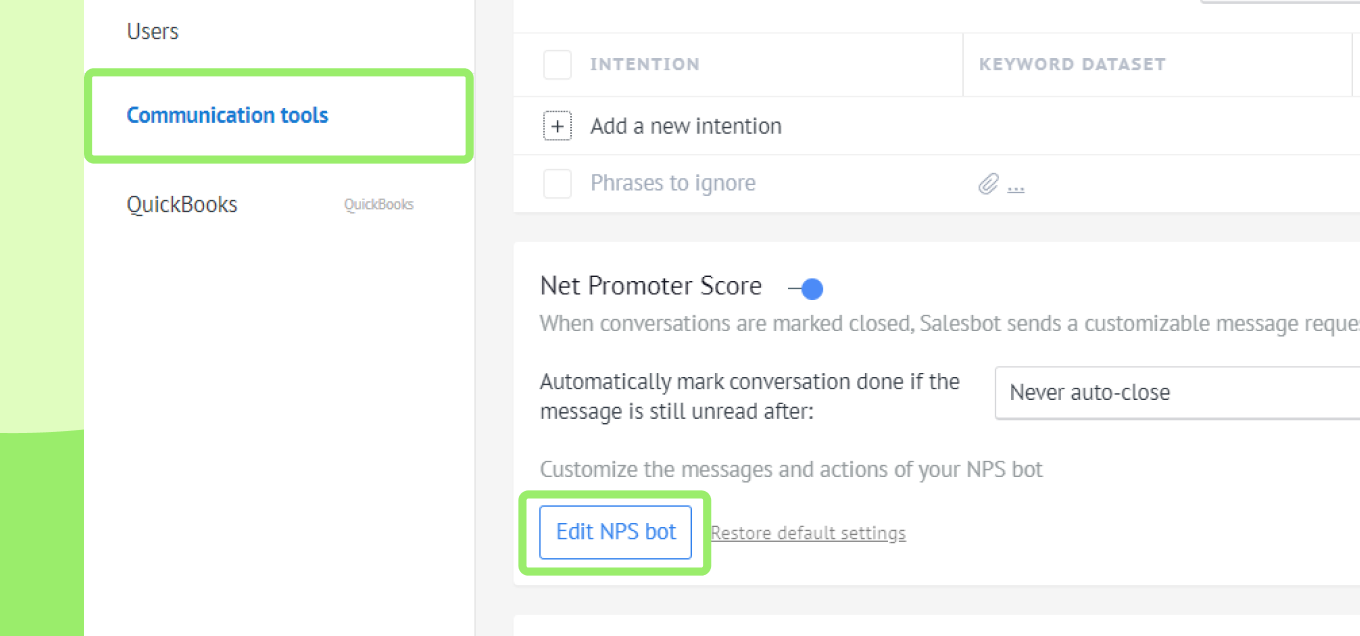The image size is (1360, 636).
Task: Open the ellipsis link next to paperclip
Action: [1016, 185]
